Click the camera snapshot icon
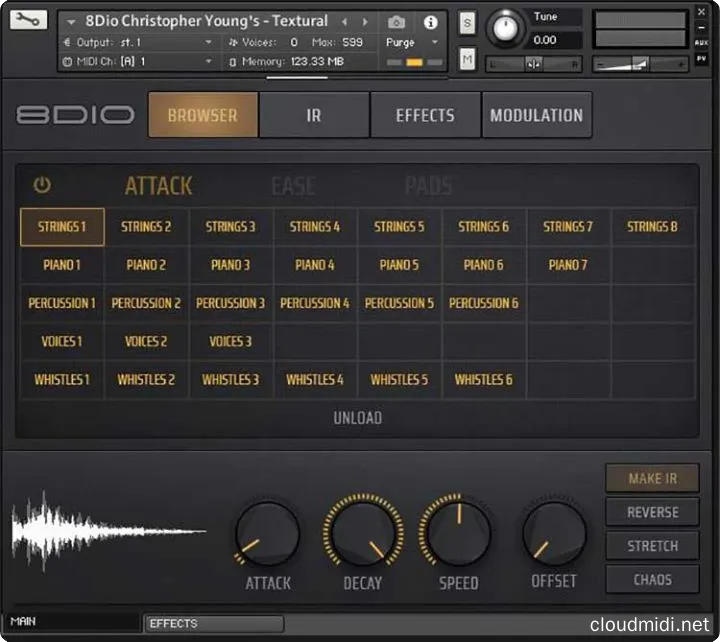This screenshot has width=720, height=642. [397, 21]
